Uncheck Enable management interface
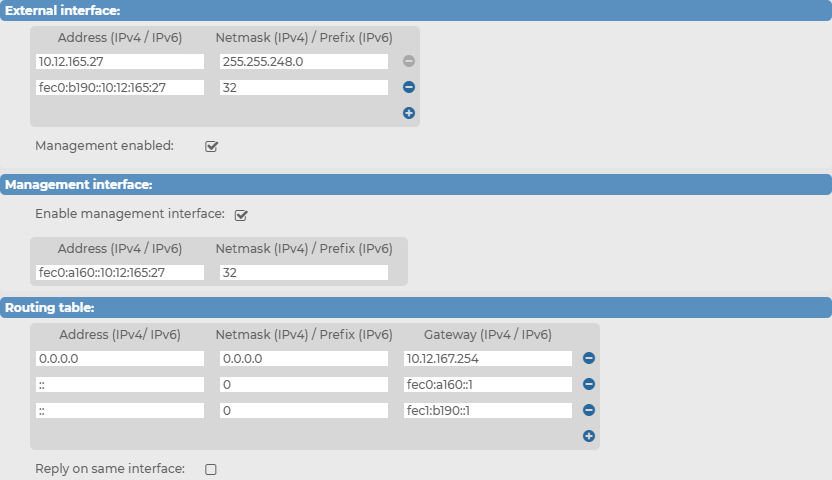Screen dimensions: 832x480 (x=241, y=215)
